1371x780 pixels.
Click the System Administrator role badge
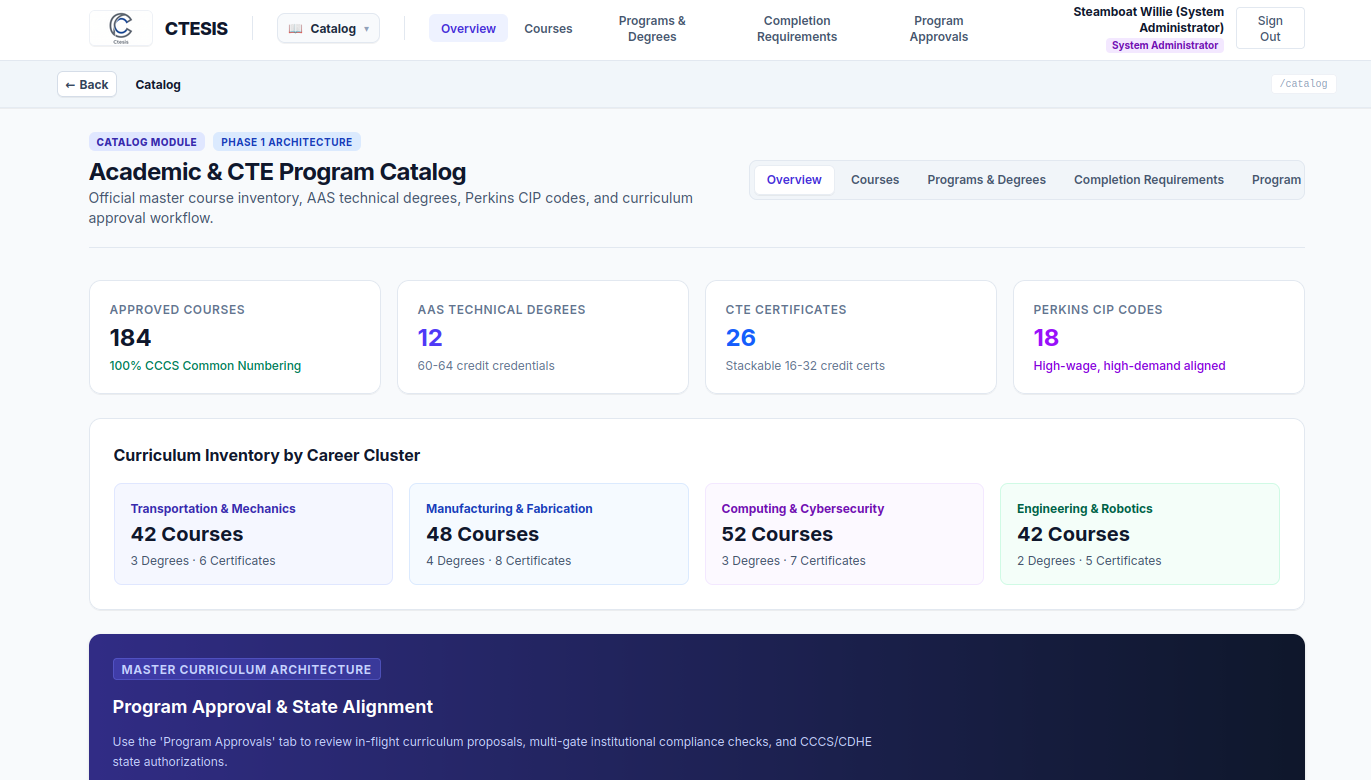coord(1165,45)
